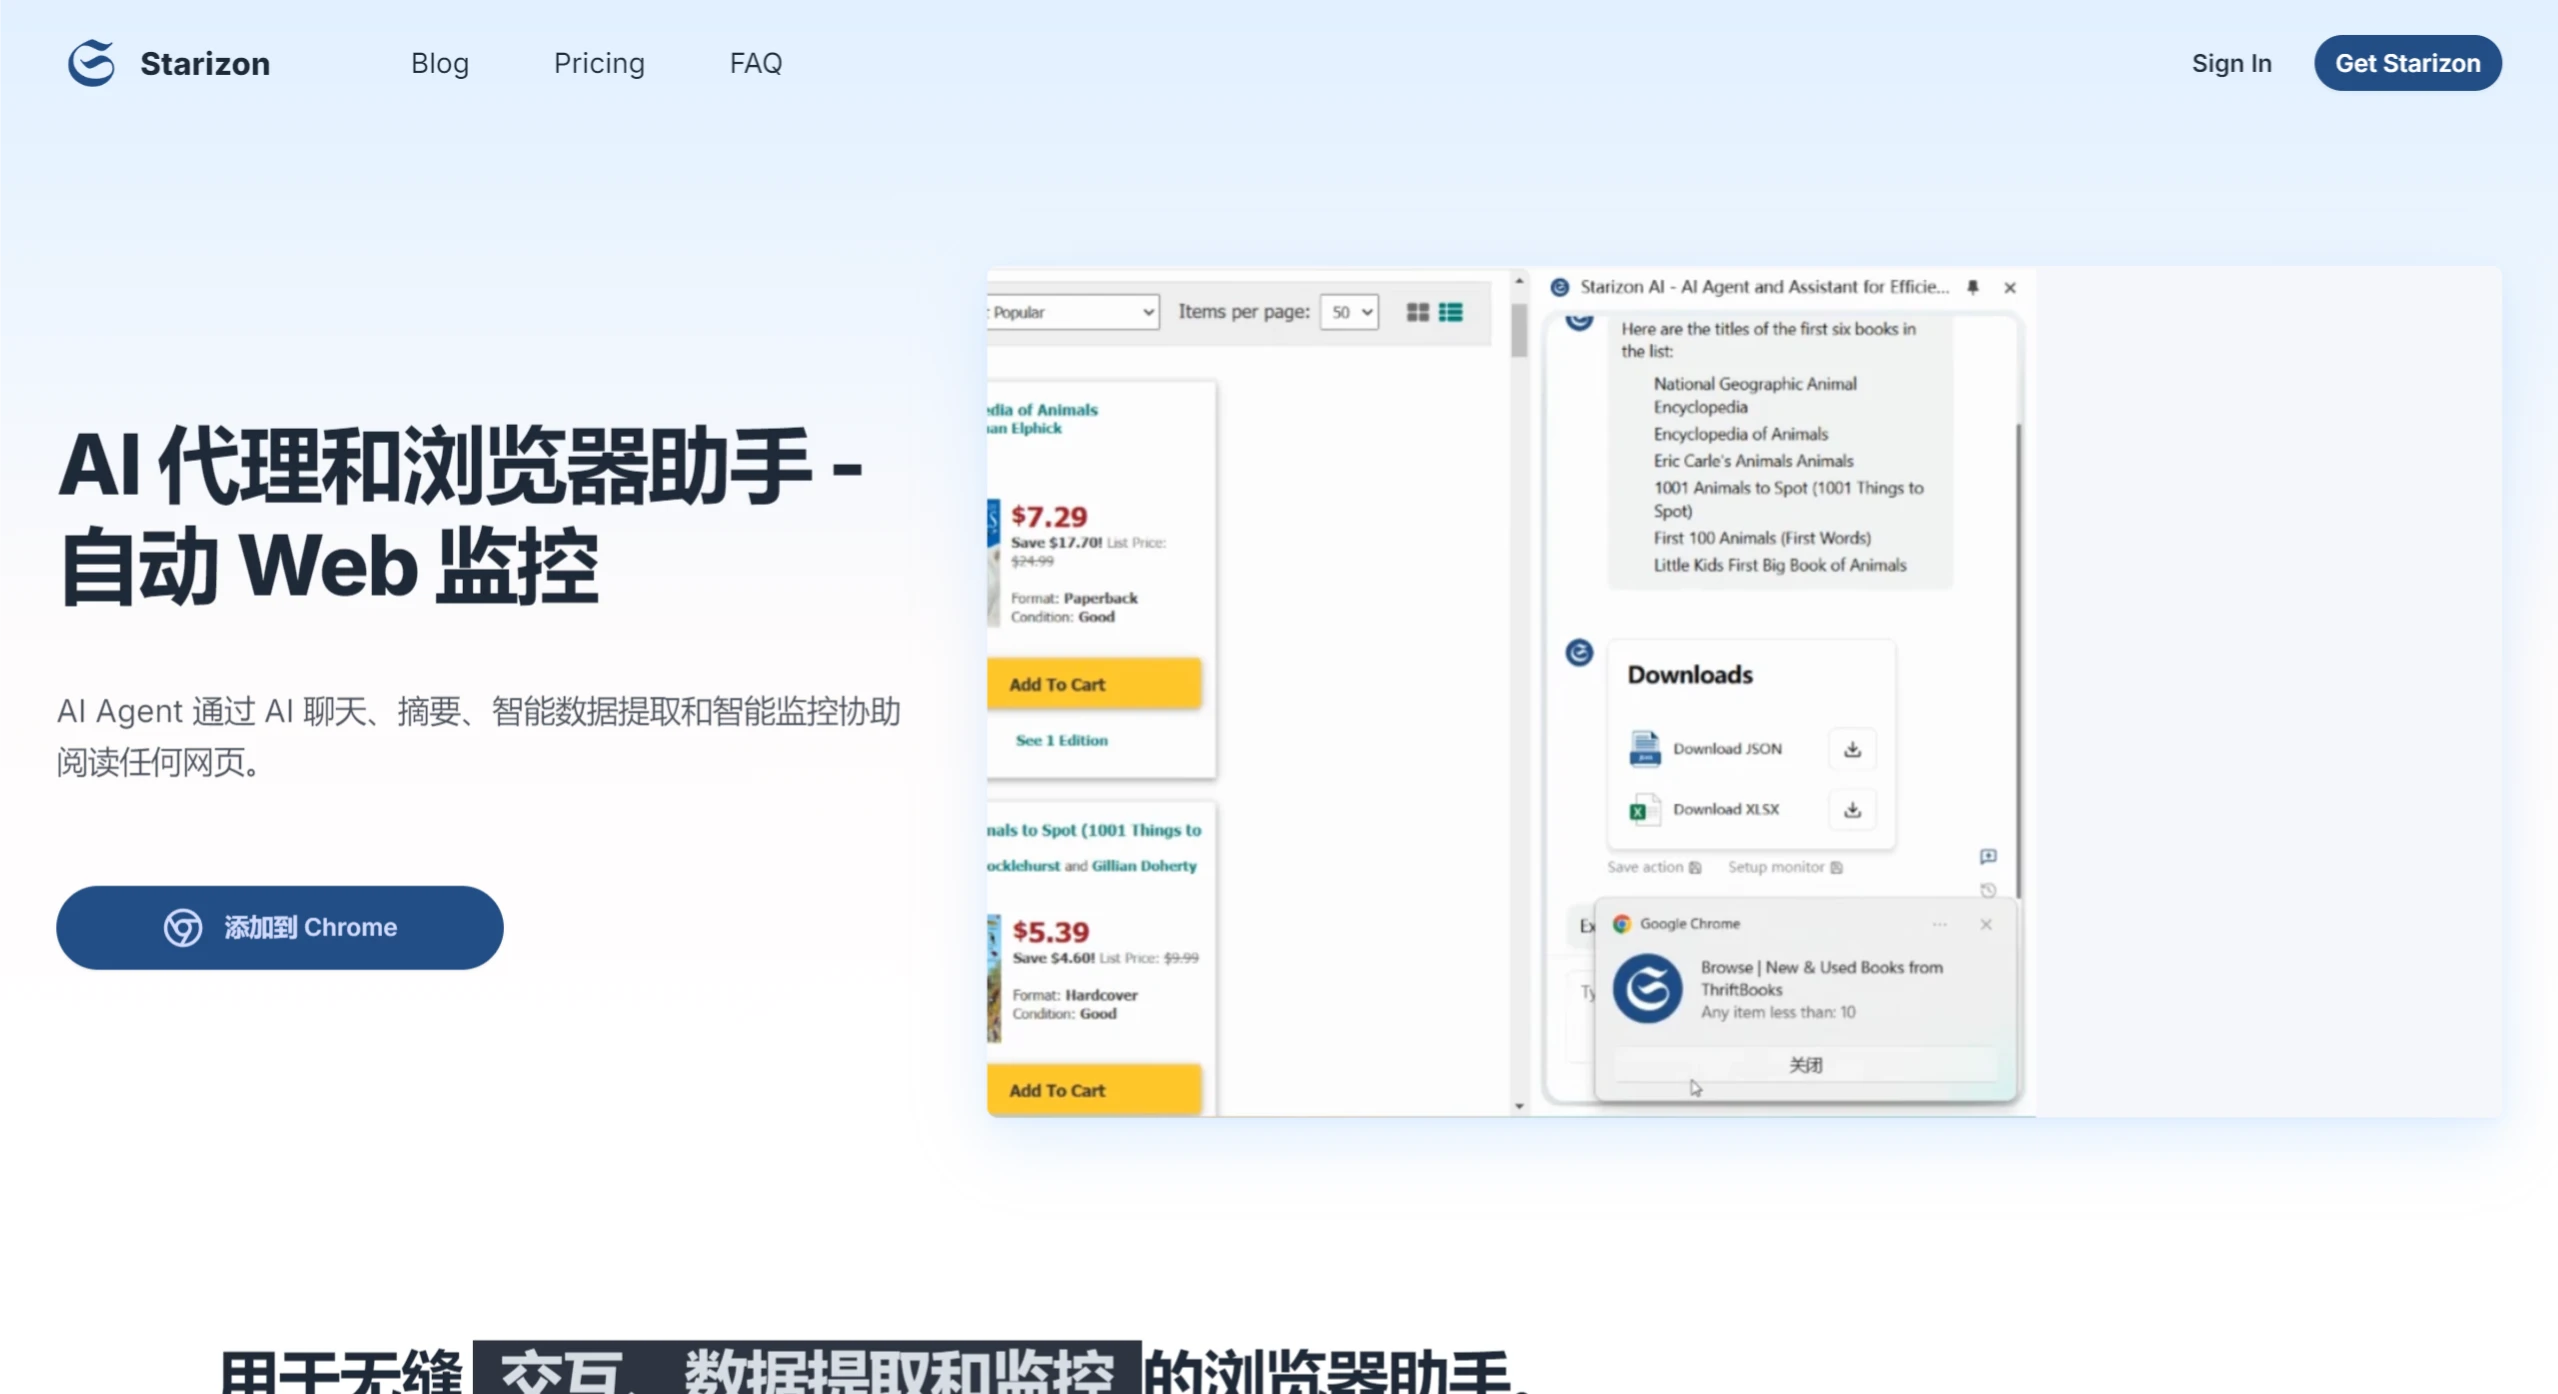This screenshot has width=2558, height=1394.
Task: Open the Popular sort dropdown
Action: pyautogui.click(x=1070, y=311)
